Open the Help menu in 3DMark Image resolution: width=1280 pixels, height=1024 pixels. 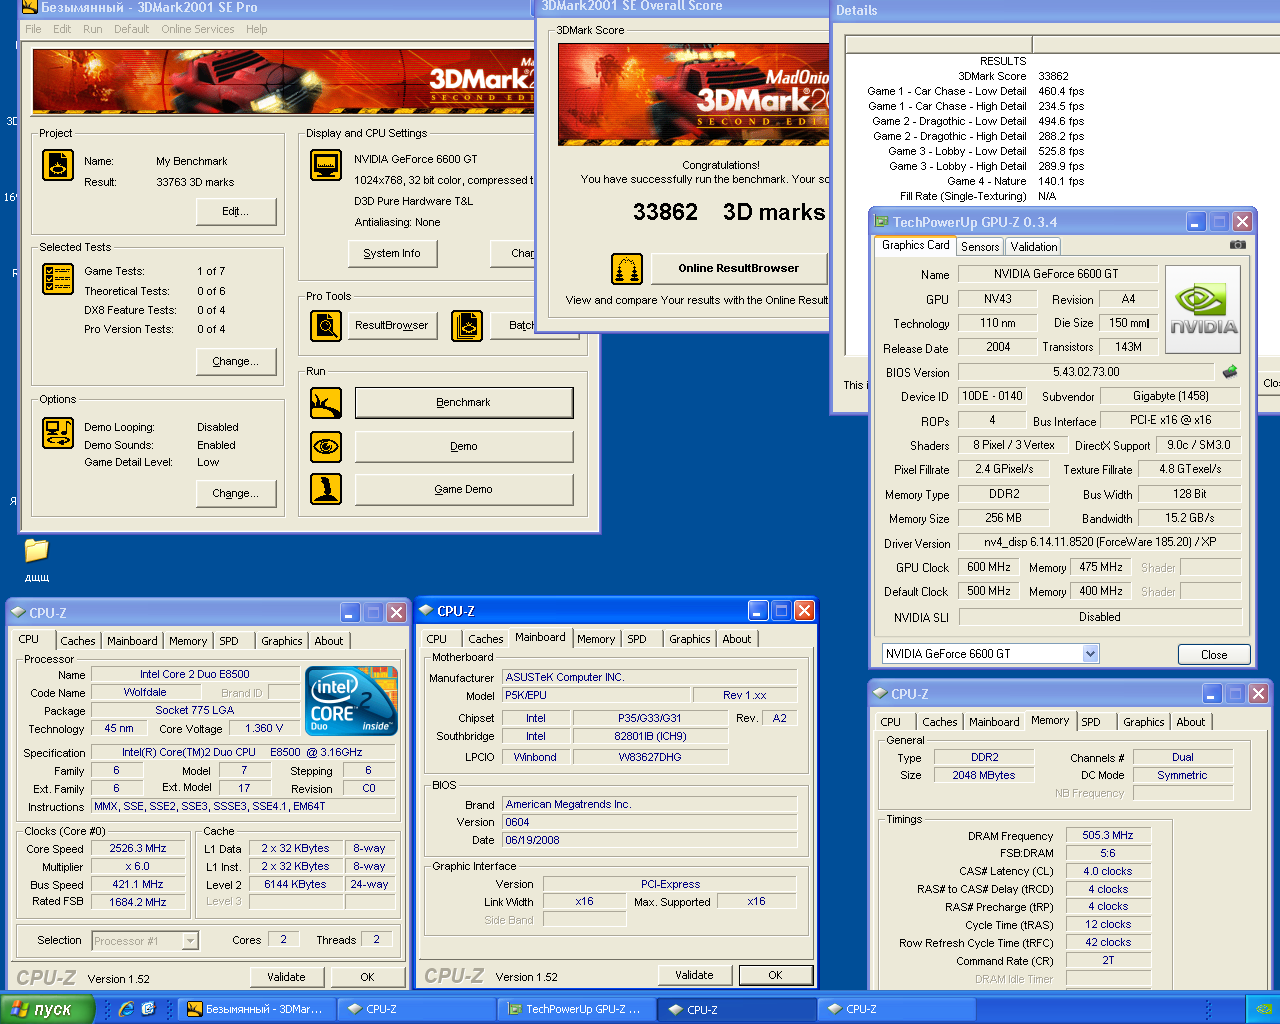point(257,29)
